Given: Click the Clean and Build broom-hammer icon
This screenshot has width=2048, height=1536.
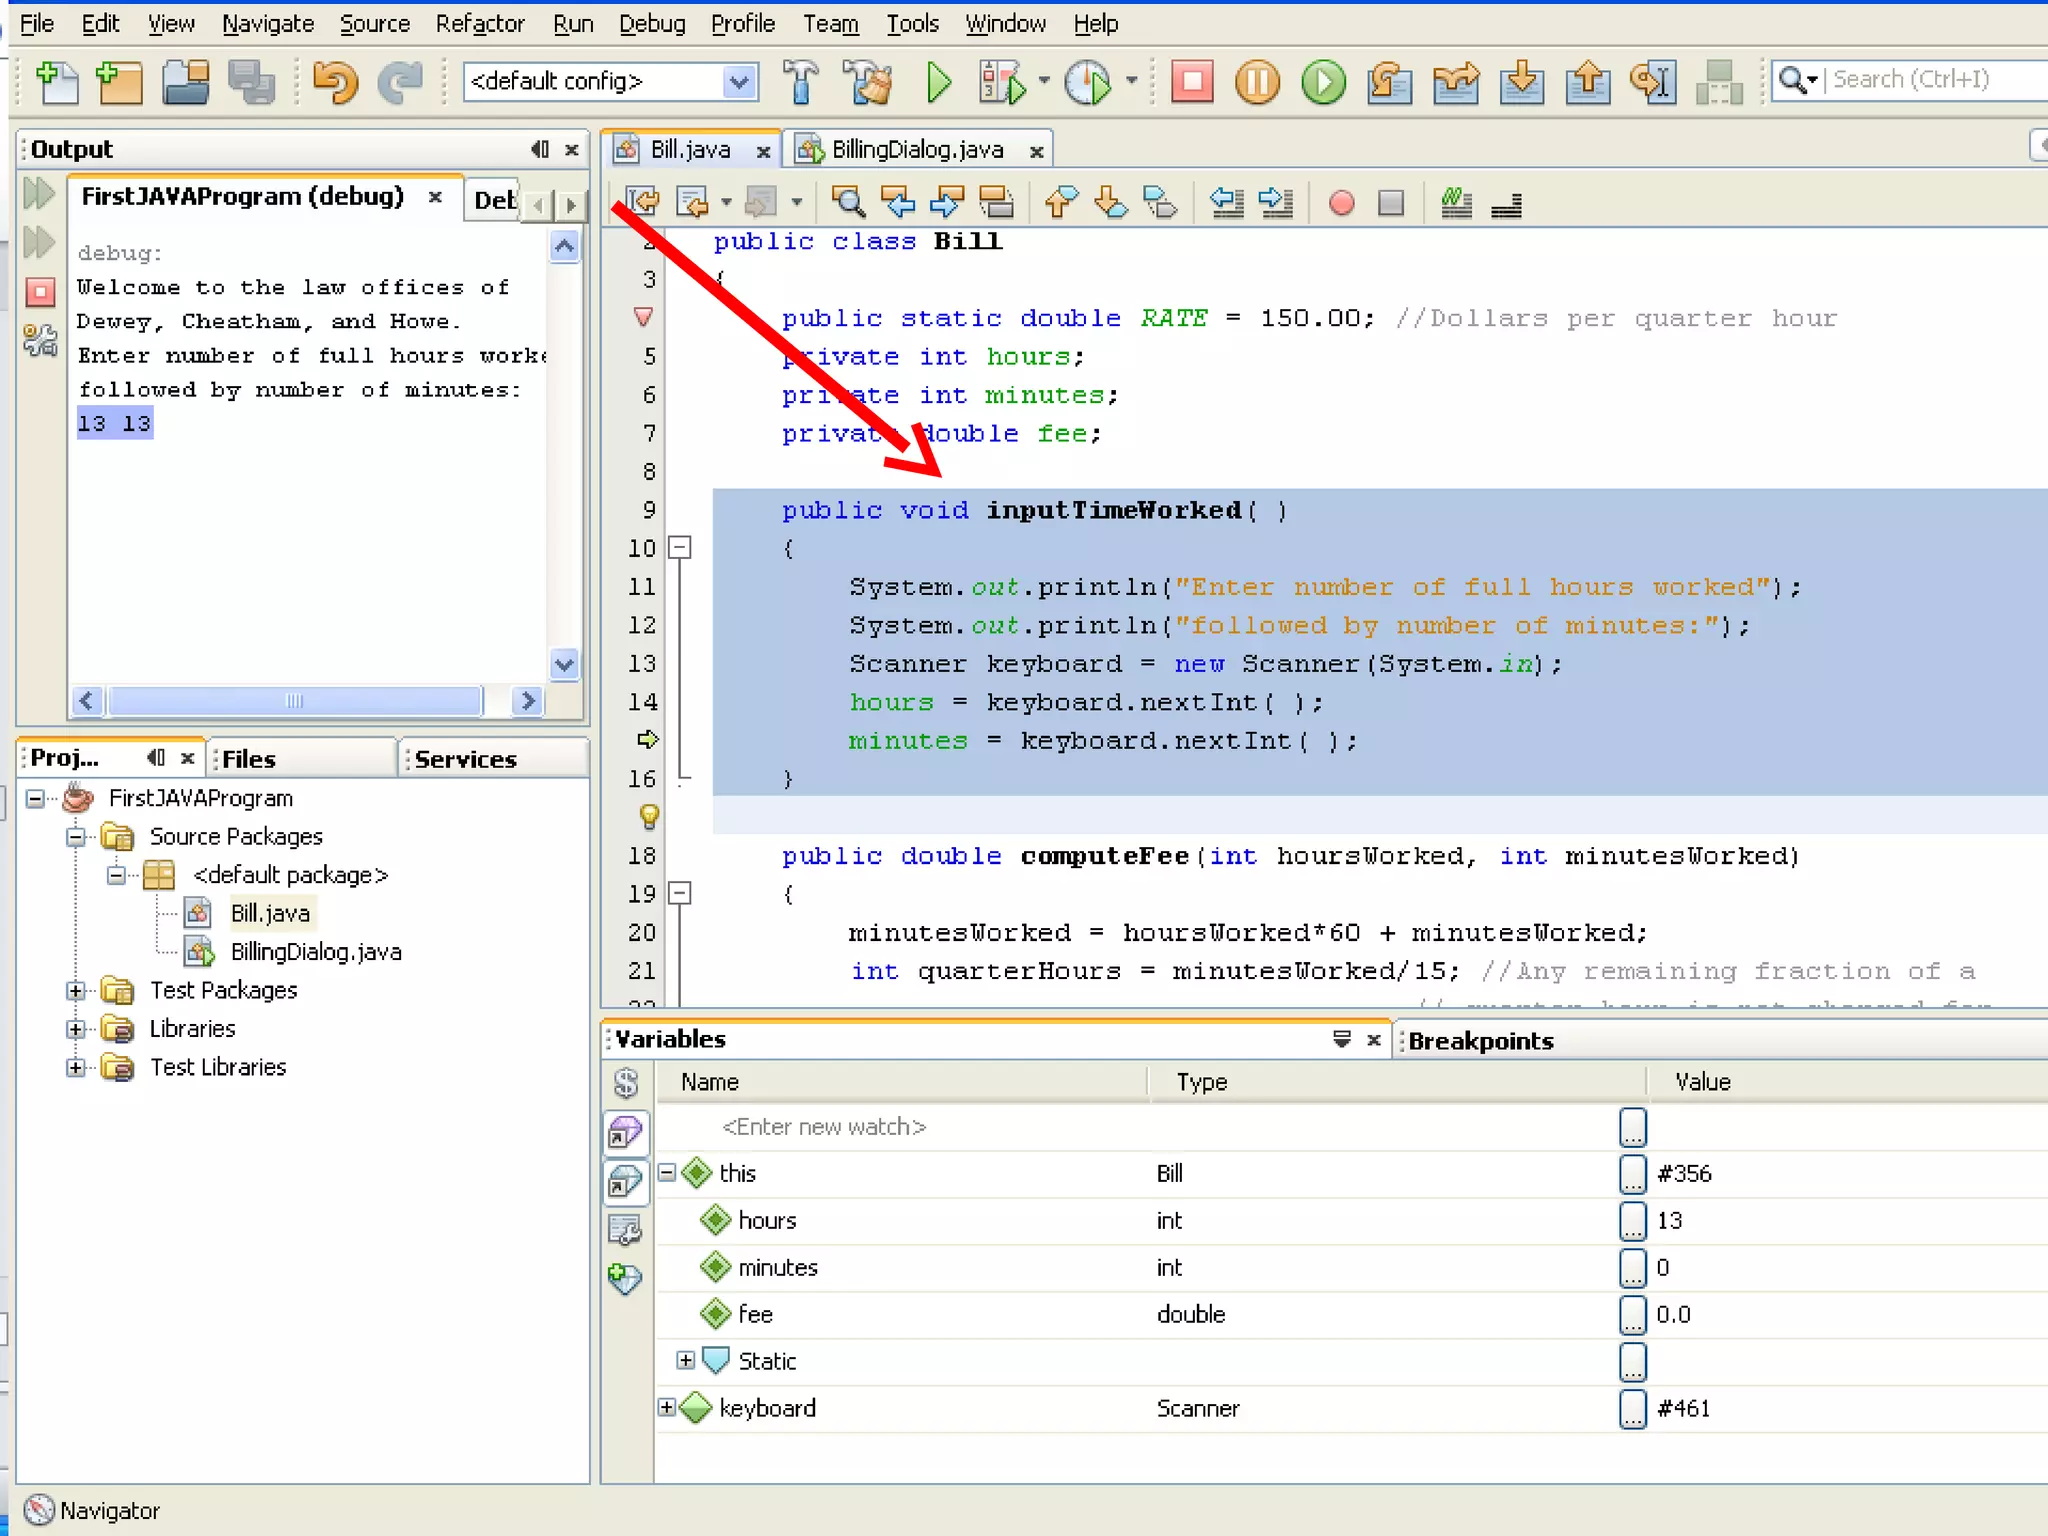Looking at the screenshot, I should pyautogui.click(x=867, y=82).
